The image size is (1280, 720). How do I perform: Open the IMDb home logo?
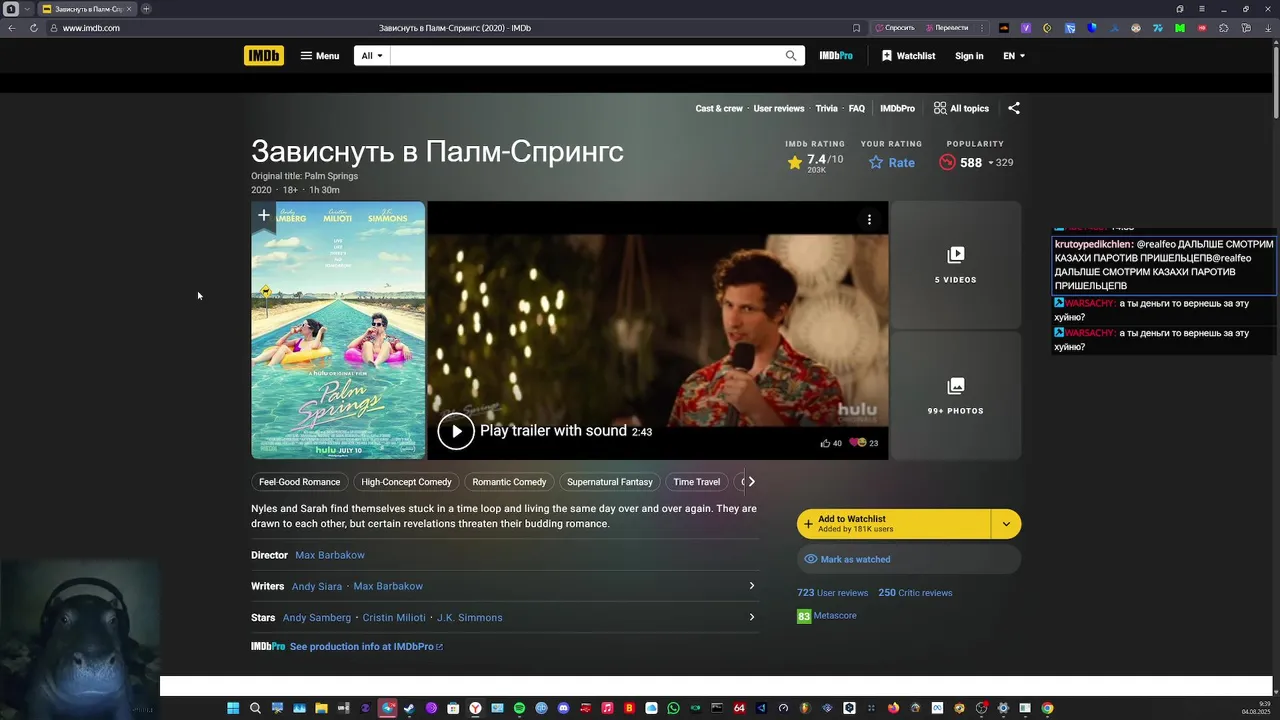264,56
